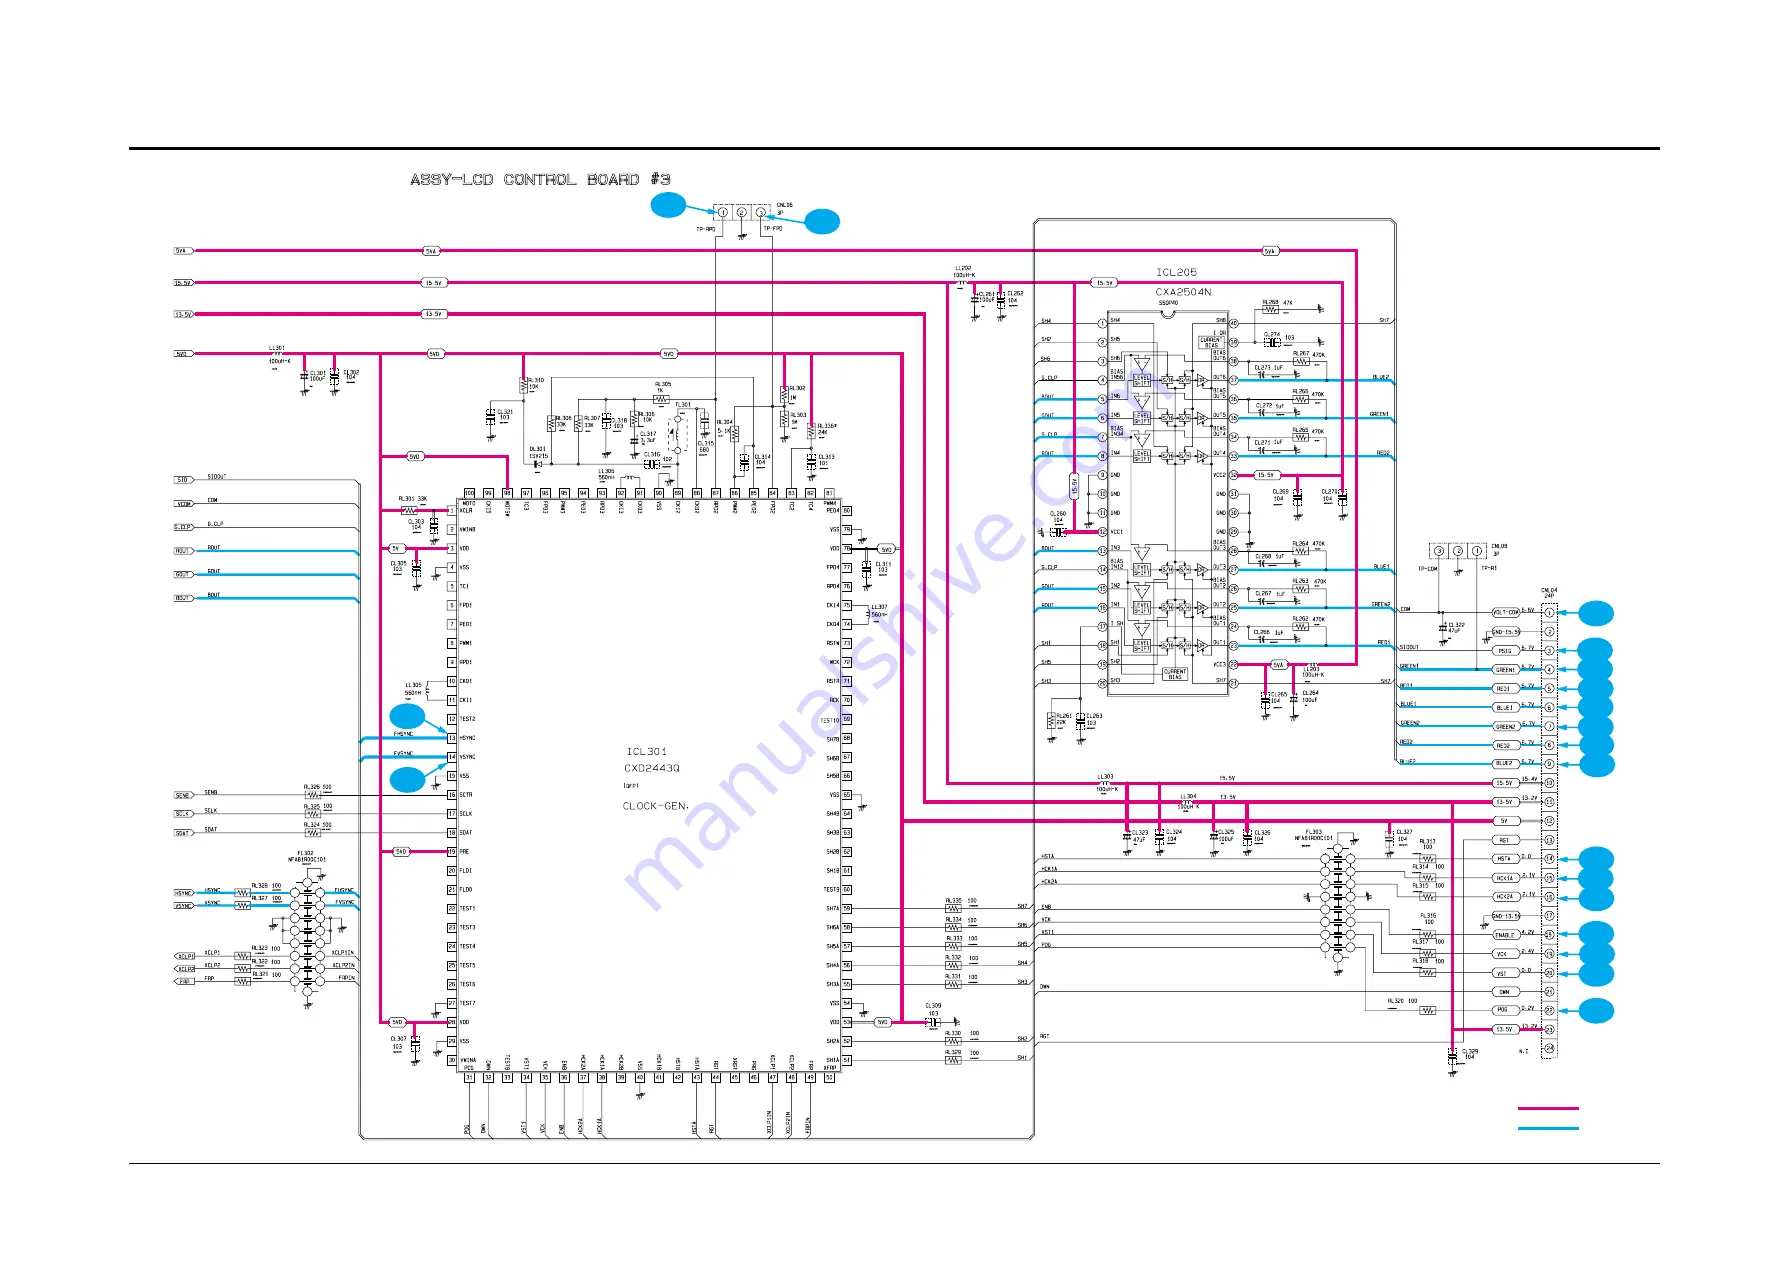Click the CL269 capacitor label
Image resolution: width=1787 pixels, height=1263 pixels.
pos(1280,494)
